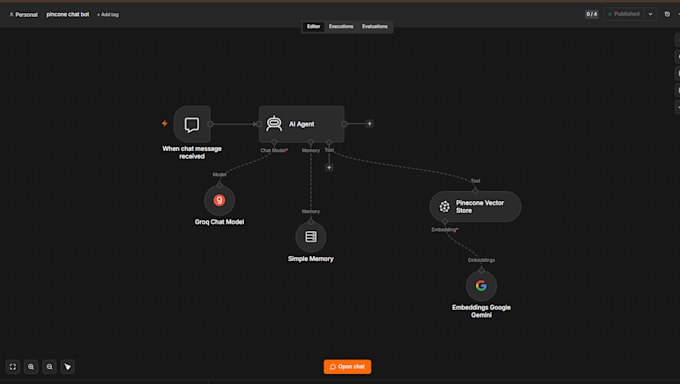
Task: Select the Groq Chat Model node
Action: click(x=219, y=200)
